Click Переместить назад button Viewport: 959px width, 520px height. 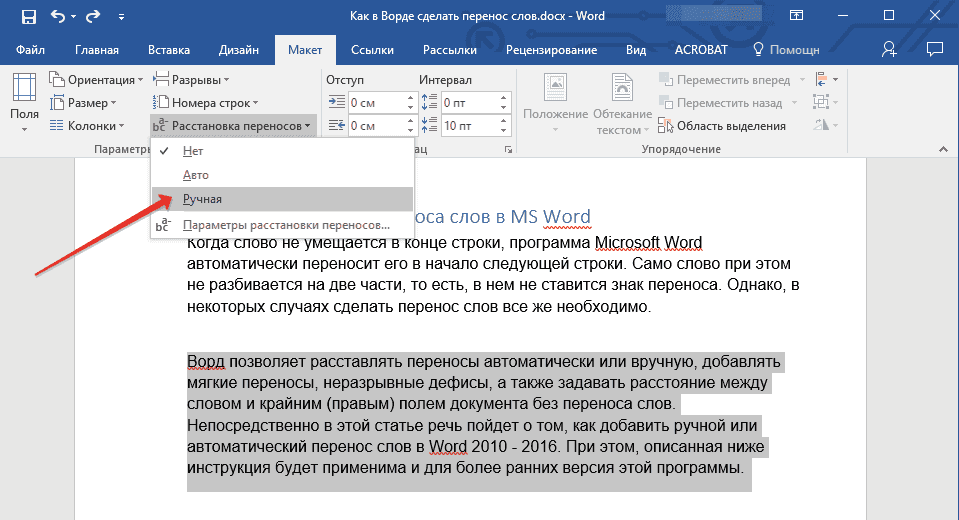(721, 103)
